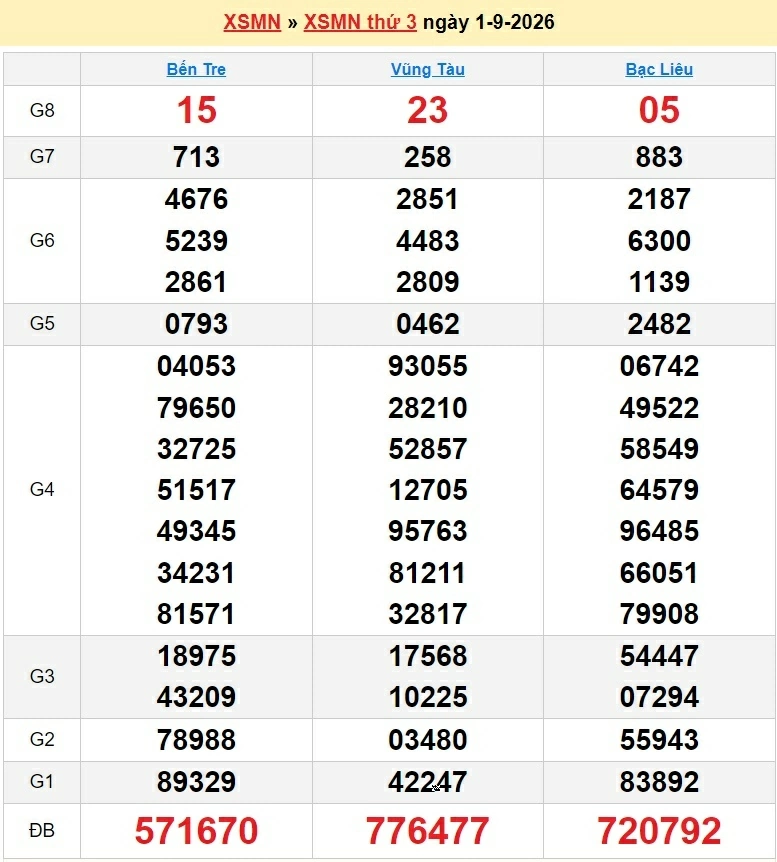Viewport: 777px width, 862px height.
Task: Select Bến Tre G1 number 89329
Action: click(196, 781)
